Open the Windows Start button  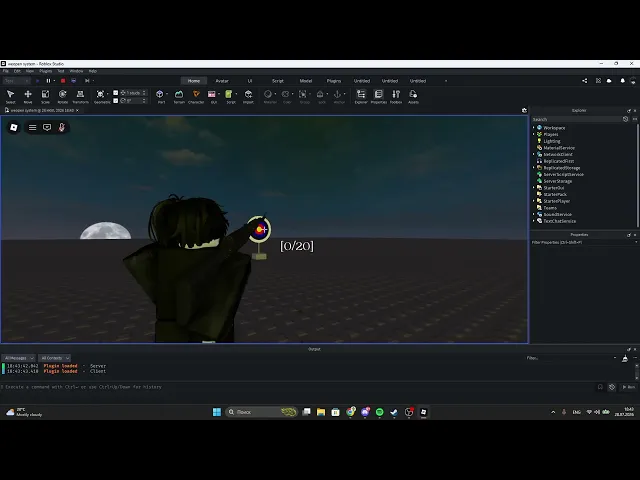(217, 412)
